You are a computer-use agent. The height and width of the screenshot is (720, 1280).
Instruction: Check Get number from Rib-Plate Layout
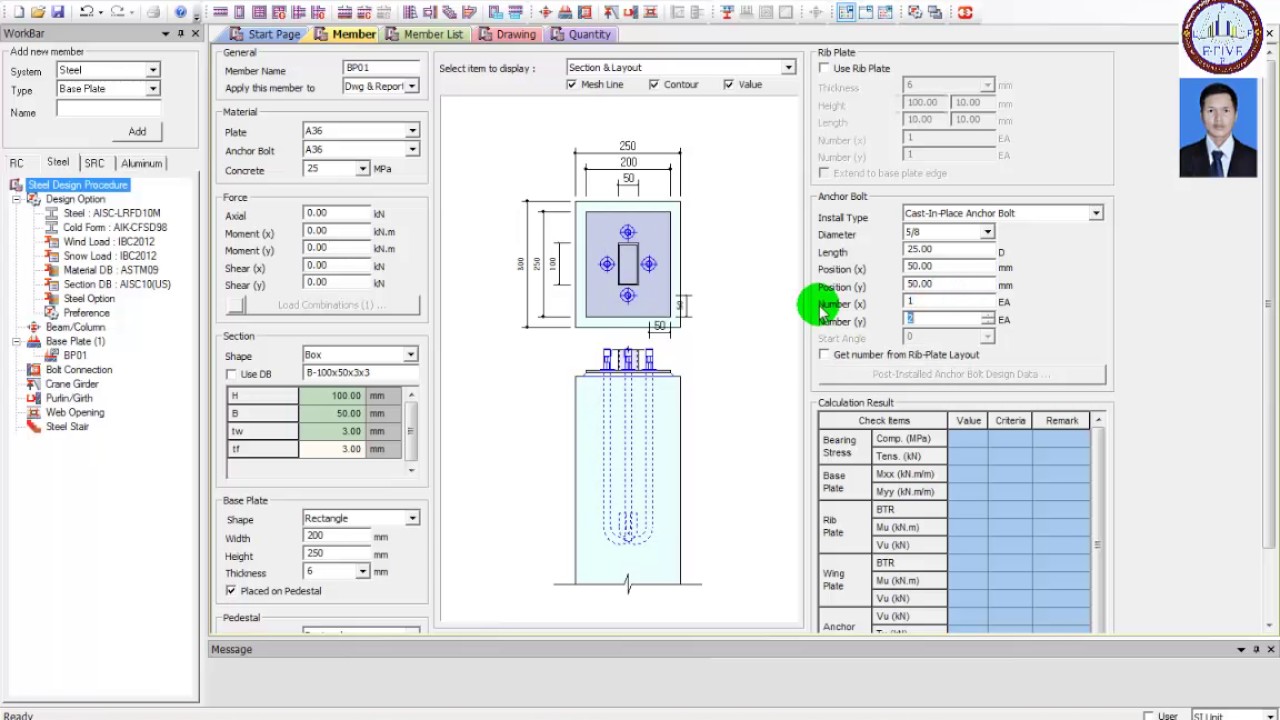tap(824, 354)
